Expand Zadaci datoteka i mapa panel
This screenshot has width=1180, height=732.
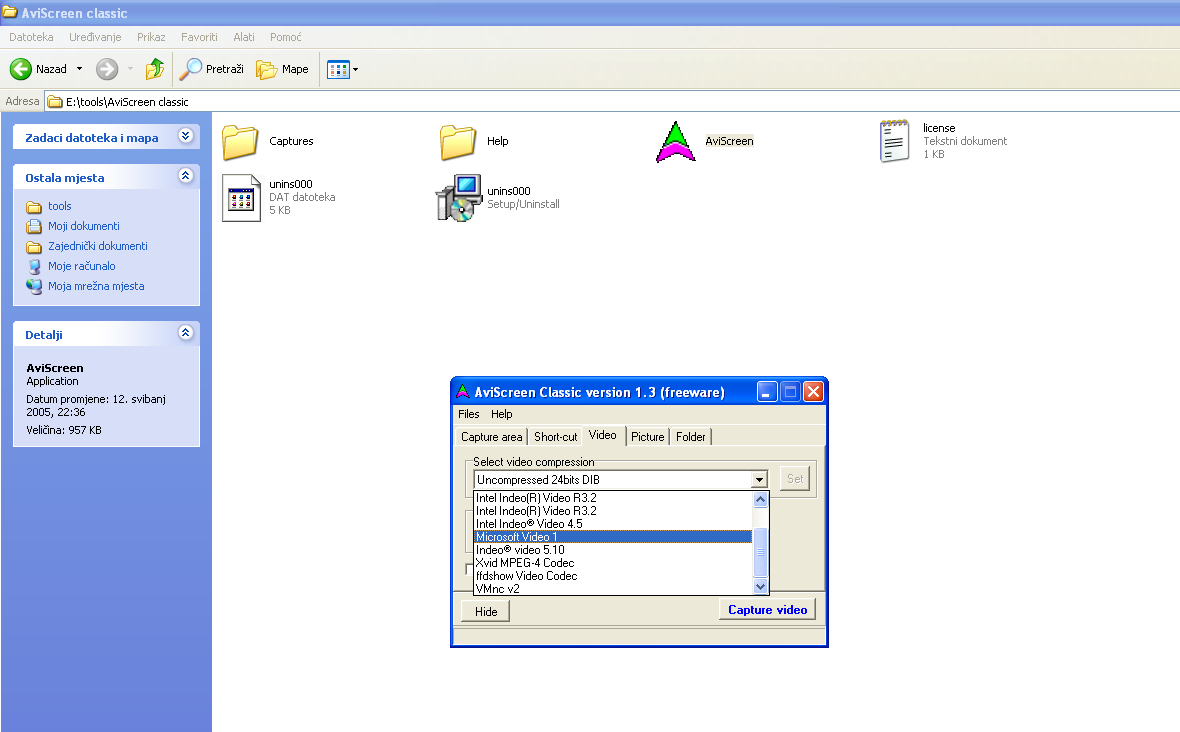186,136
